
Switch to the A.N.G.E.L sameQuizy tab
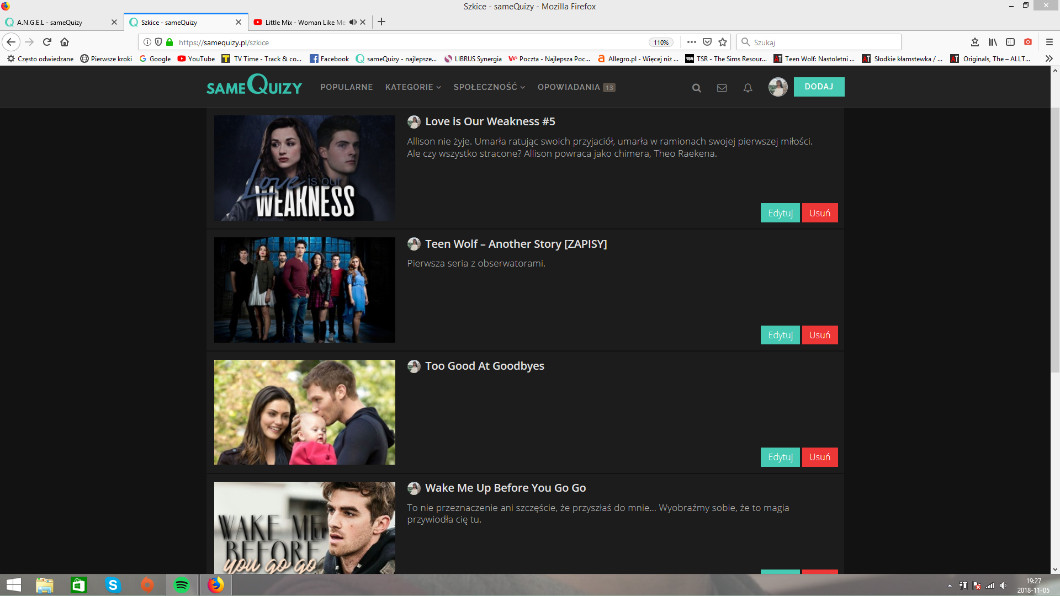tap(55, 22)
